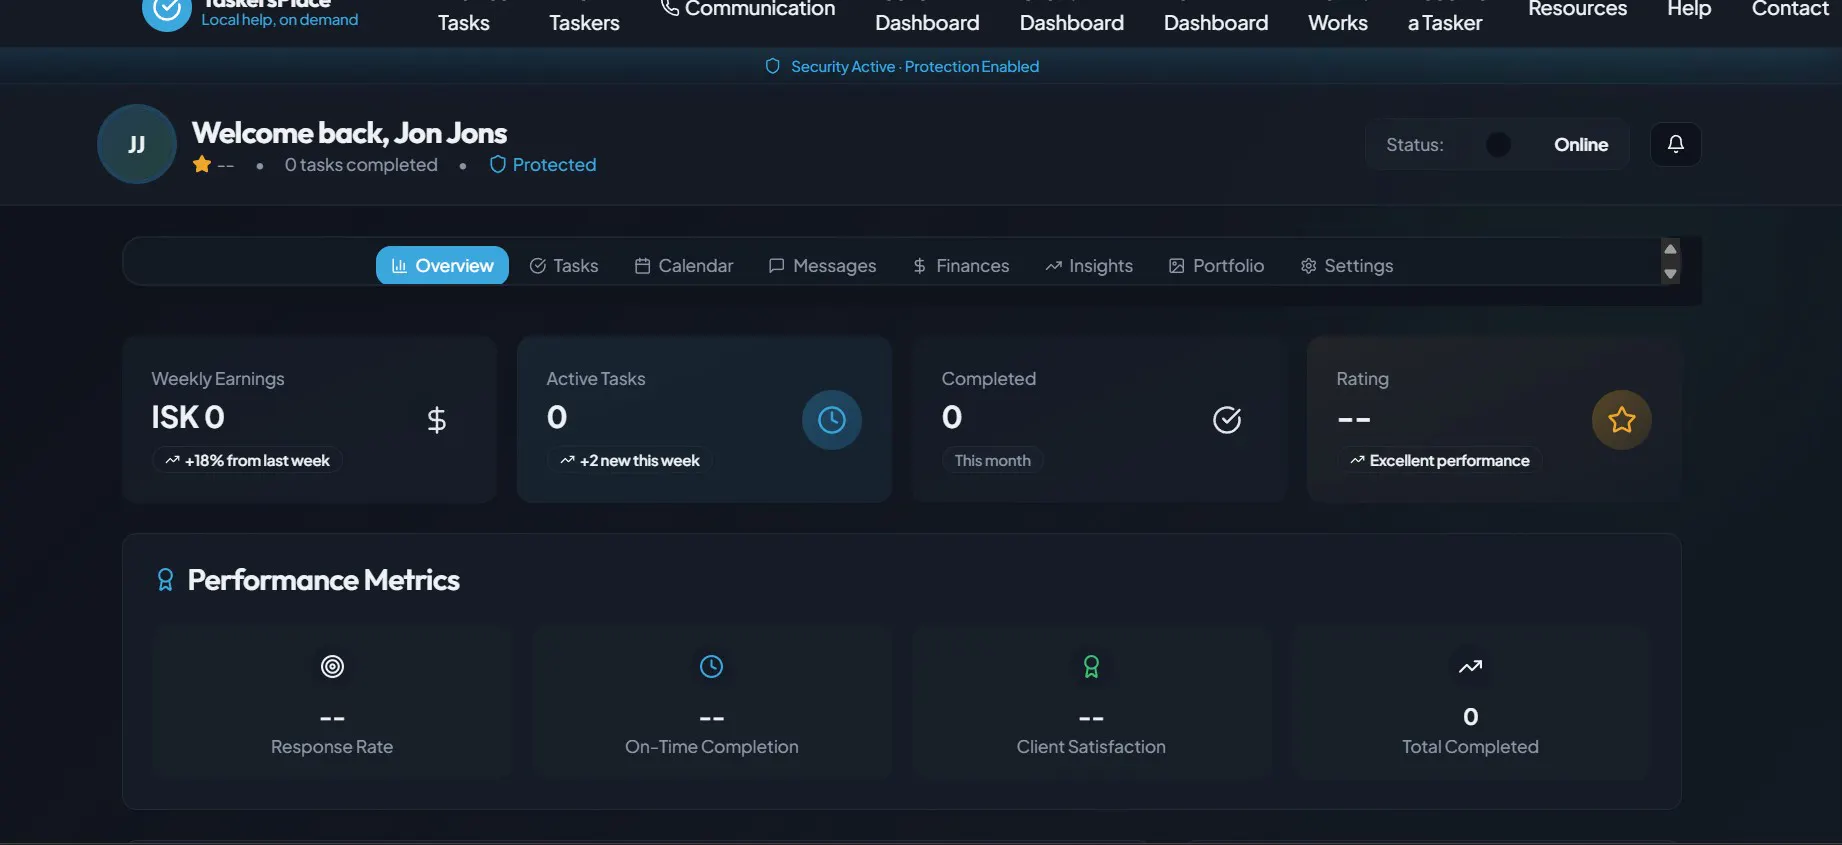
Task: Click the JJ profile avatar
Action: (137, 144)
